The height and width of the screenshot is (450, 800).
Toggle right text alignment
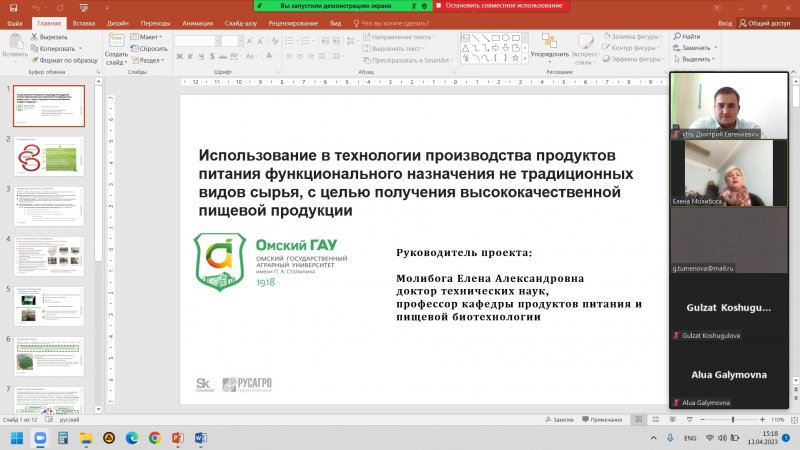tap(311, 56)
